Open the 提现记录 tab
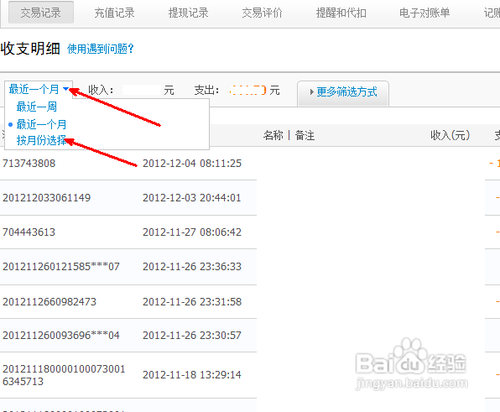500x412 pixels. pos(188,13)
